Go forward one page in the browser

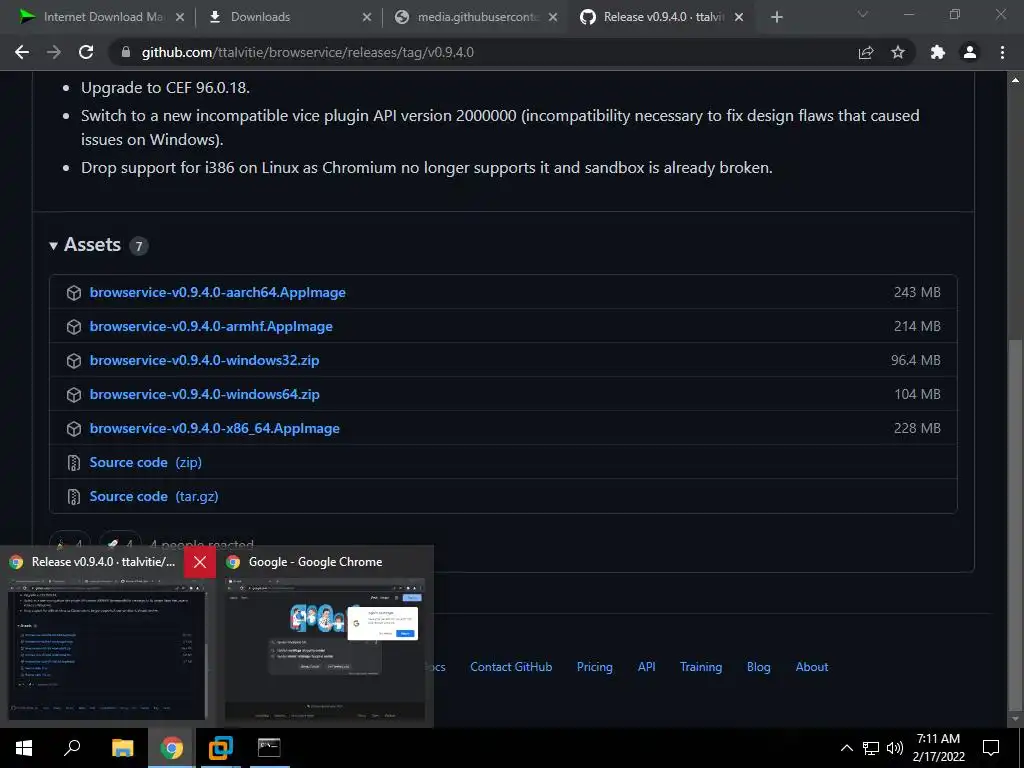(54, 52)
